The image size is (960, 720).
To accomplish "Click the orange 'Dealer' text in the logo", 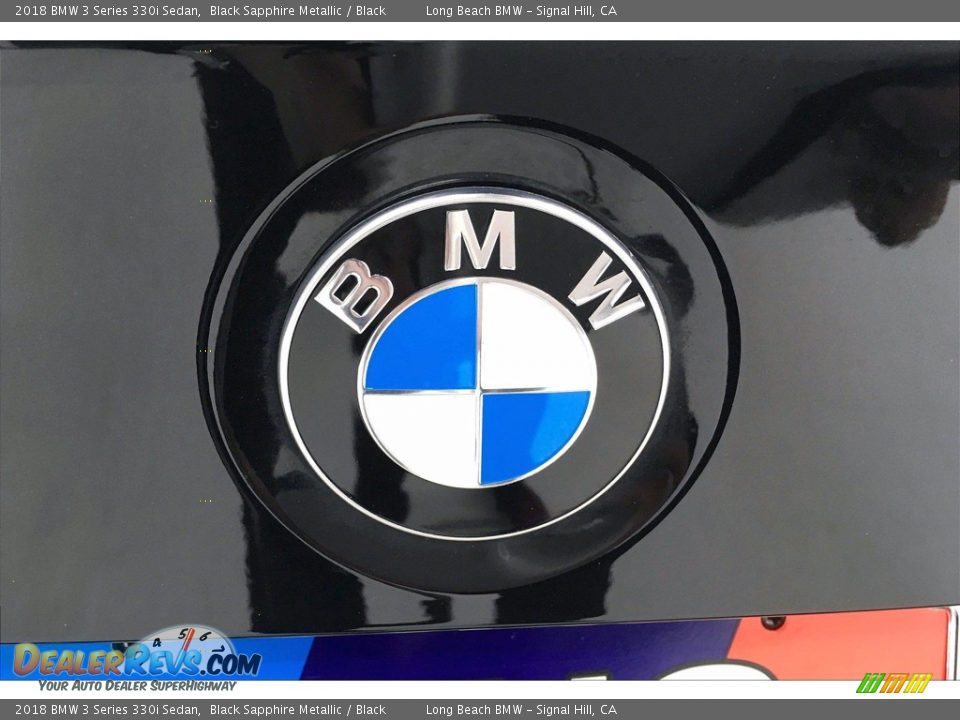I will [75, 660].
